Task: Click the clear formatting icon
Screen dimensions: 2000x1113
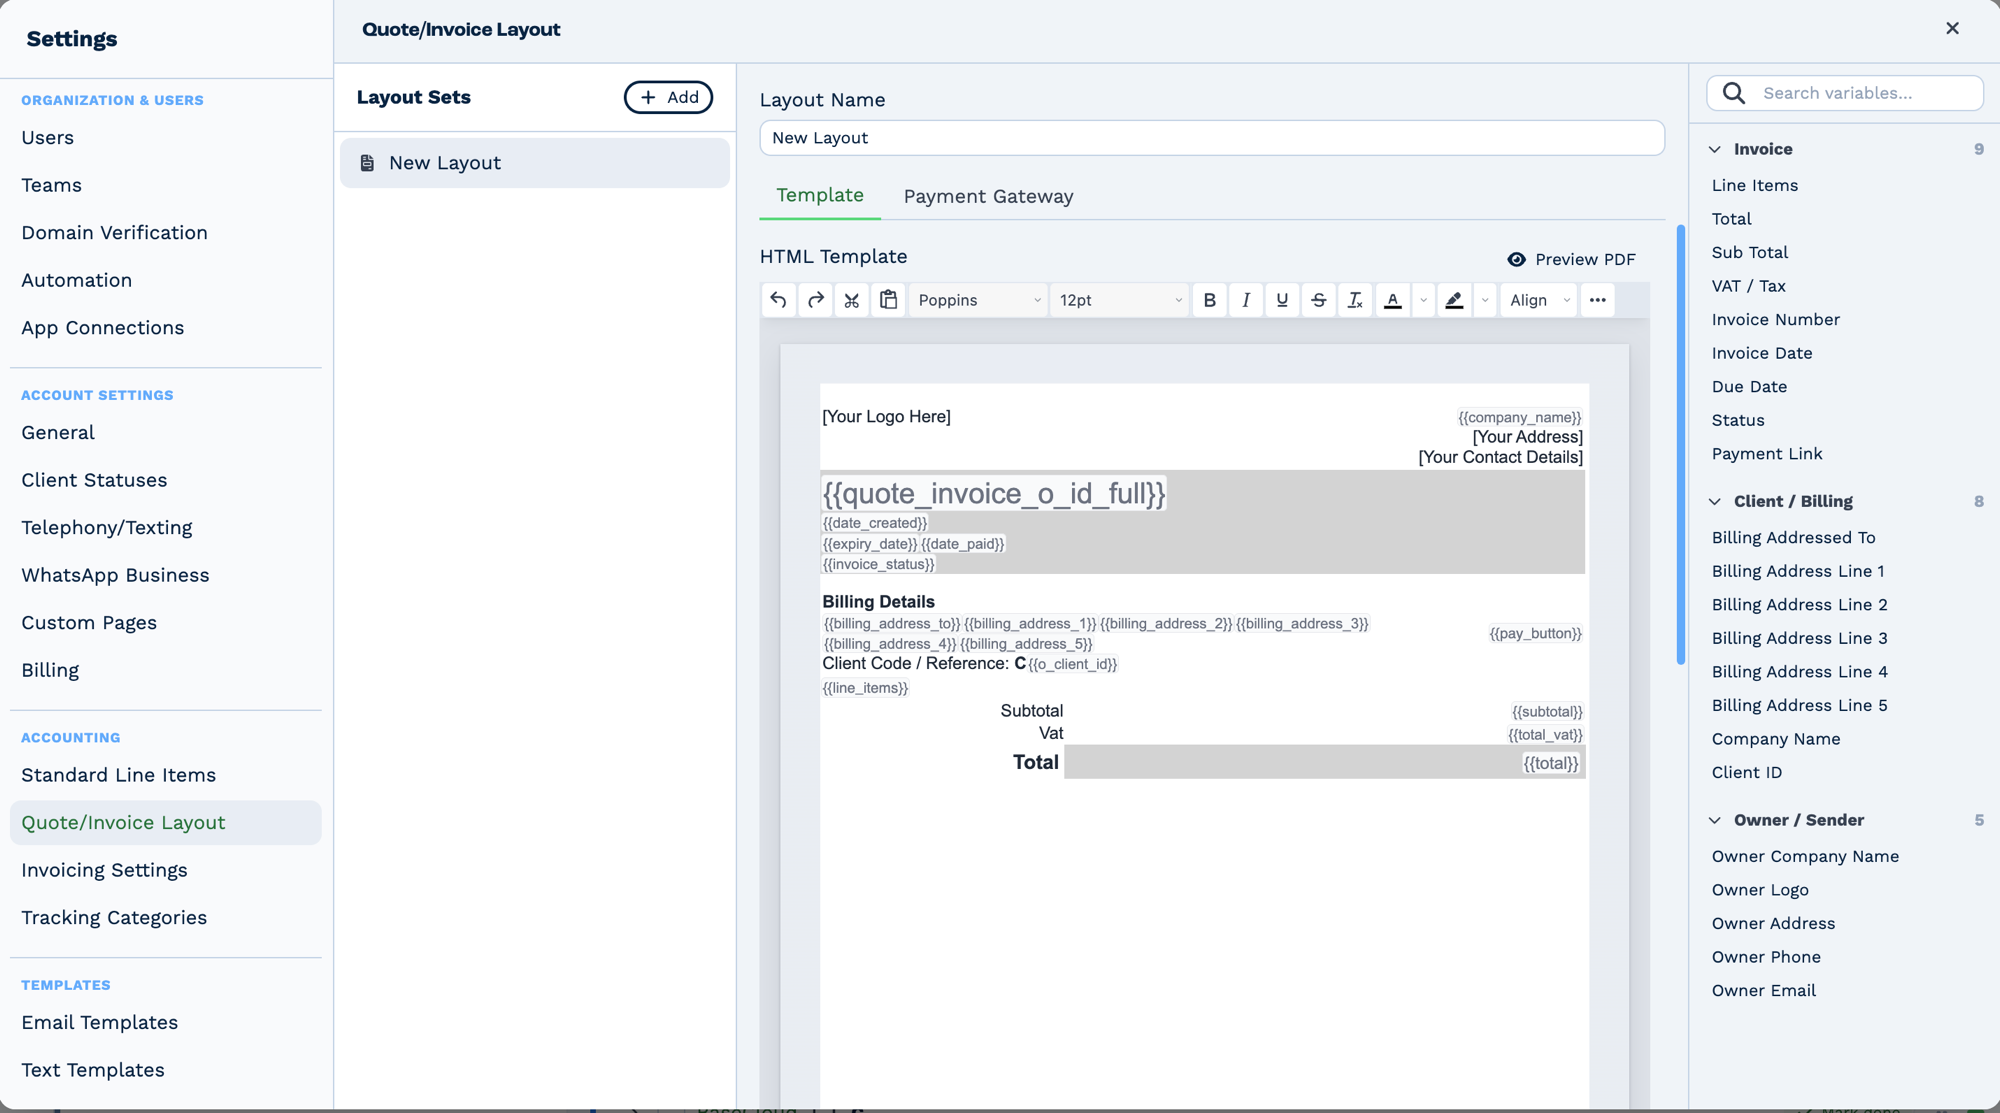Action: pos(1355,300)
